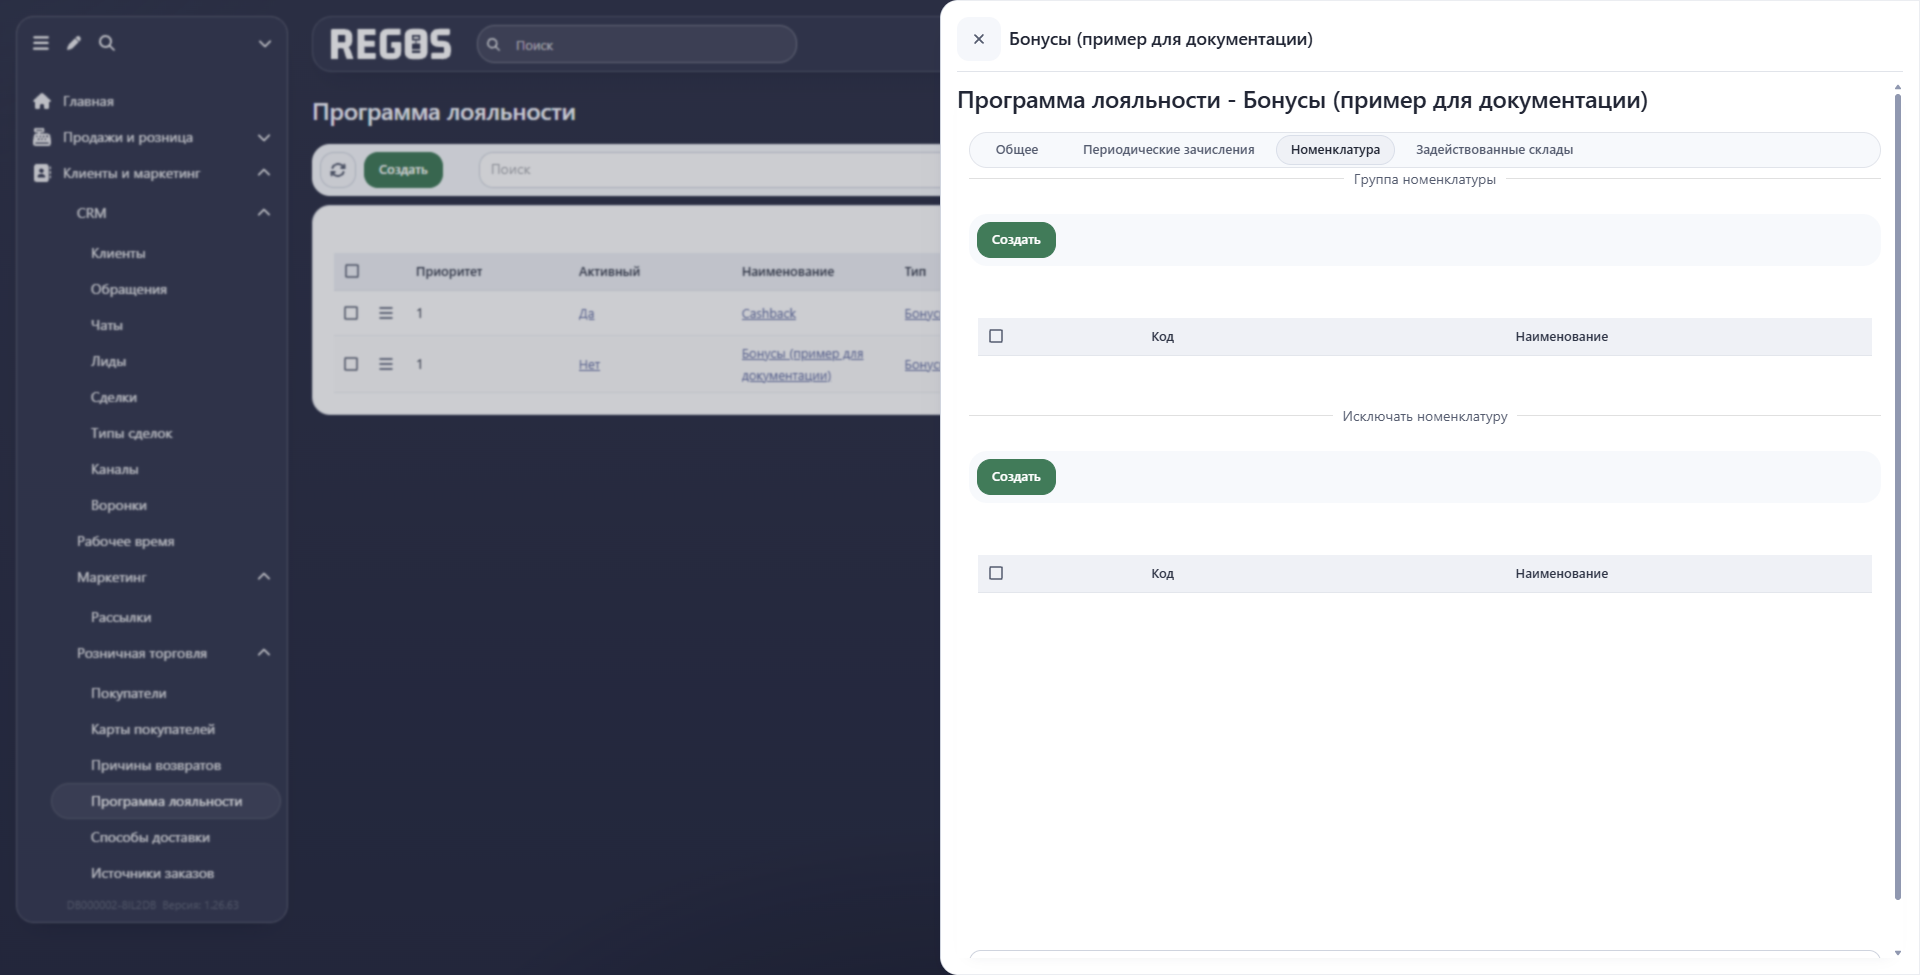Click the Главная home icon
Image resolution: width=1920 pixels, height=975 pixels.
pyautogui.click(x=42, y=101)
